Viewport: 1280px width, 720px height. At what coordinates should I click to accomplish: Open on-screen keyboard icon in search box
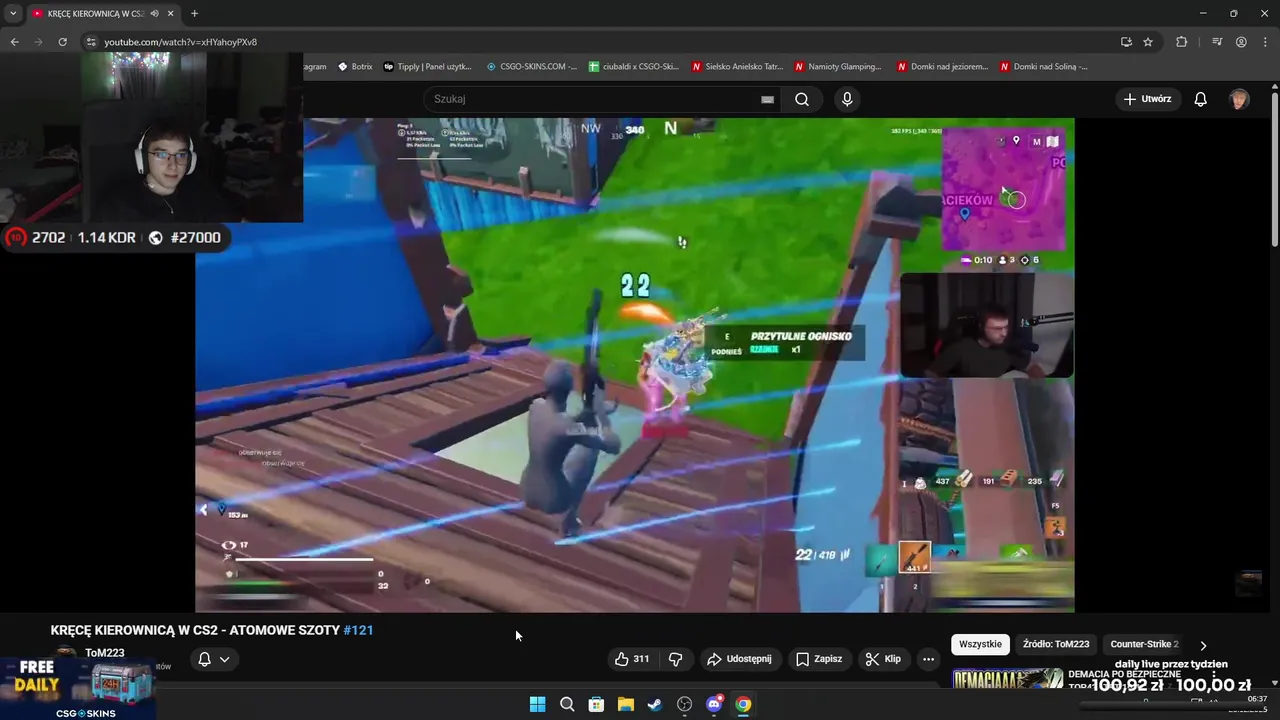click(767, 99)
